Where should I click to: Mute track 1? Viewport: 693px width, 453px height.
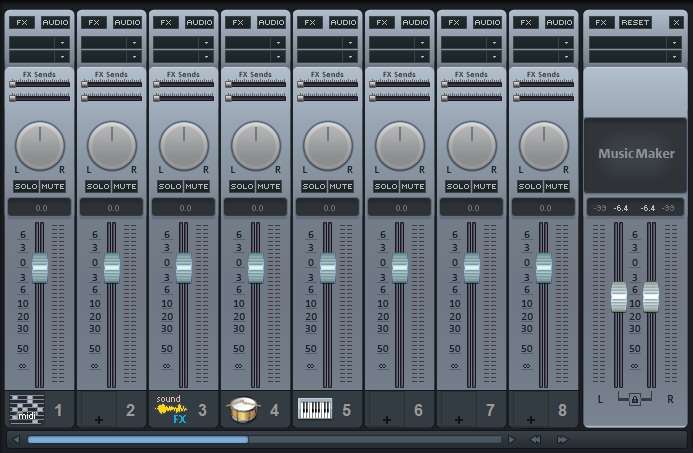(53, 187)
